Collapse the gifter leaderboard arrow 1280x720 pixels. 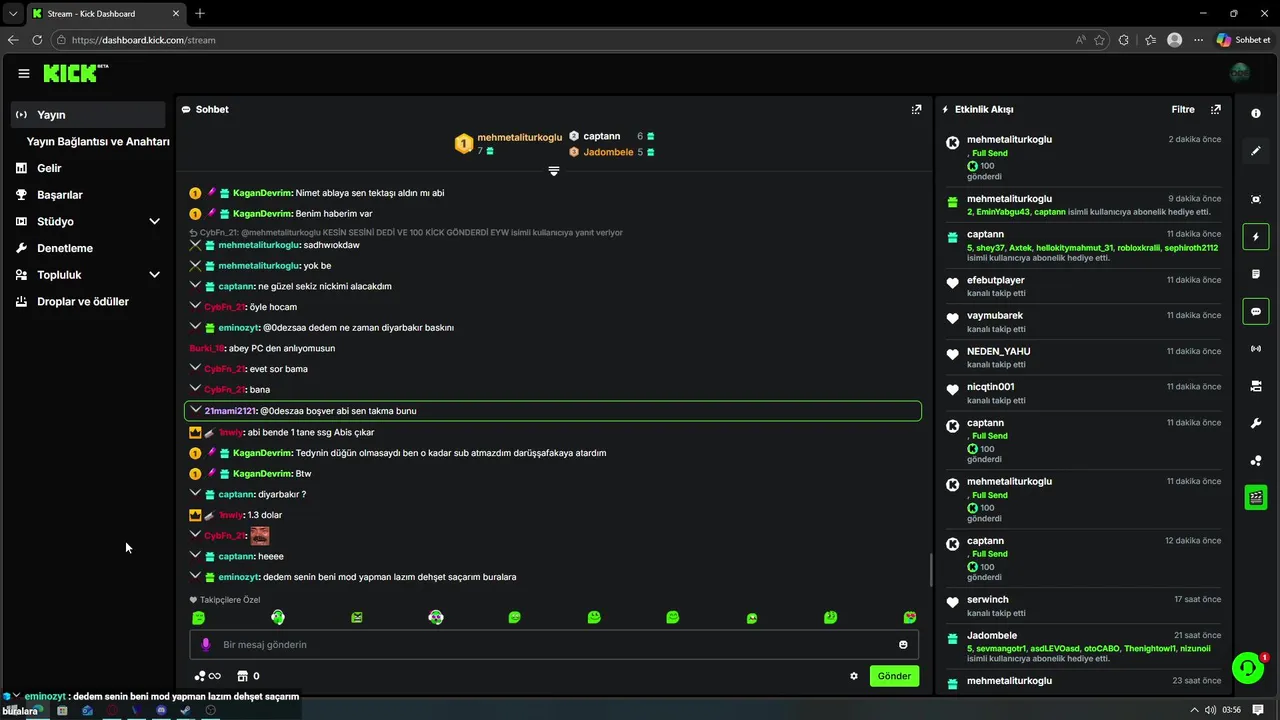tap(553, 171)
